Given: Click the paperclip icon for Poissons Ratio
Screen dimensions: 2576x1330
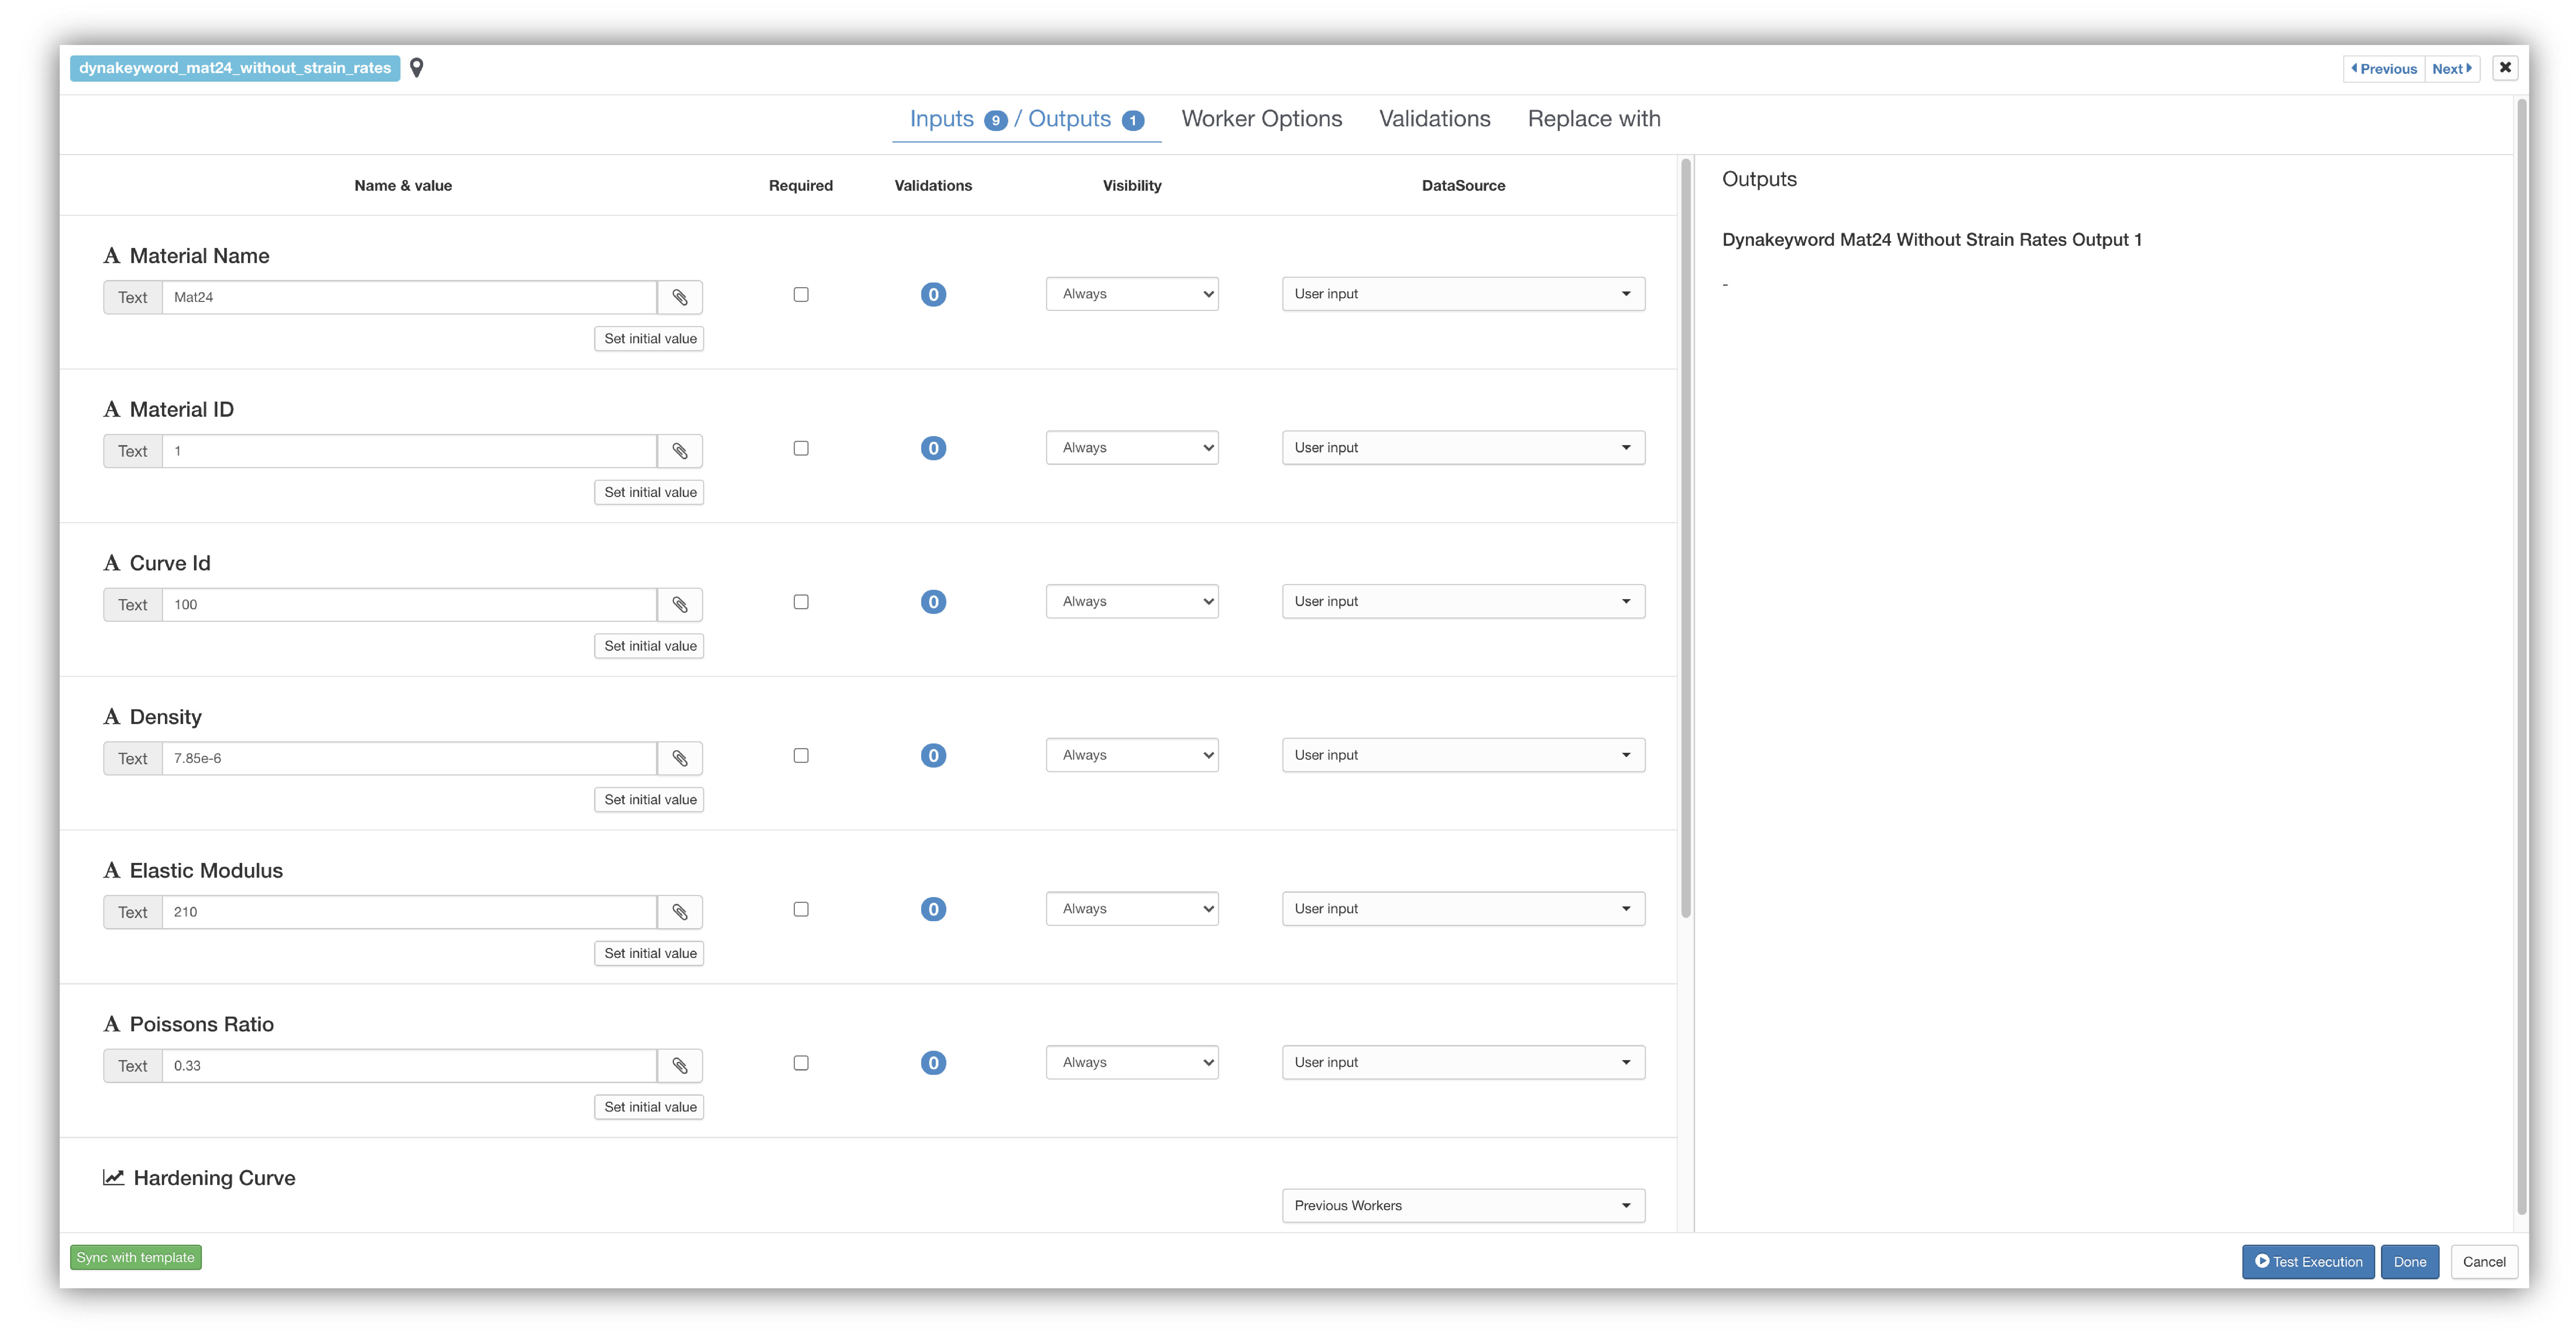Looking at the screenshot, I should click(680, 1066).
